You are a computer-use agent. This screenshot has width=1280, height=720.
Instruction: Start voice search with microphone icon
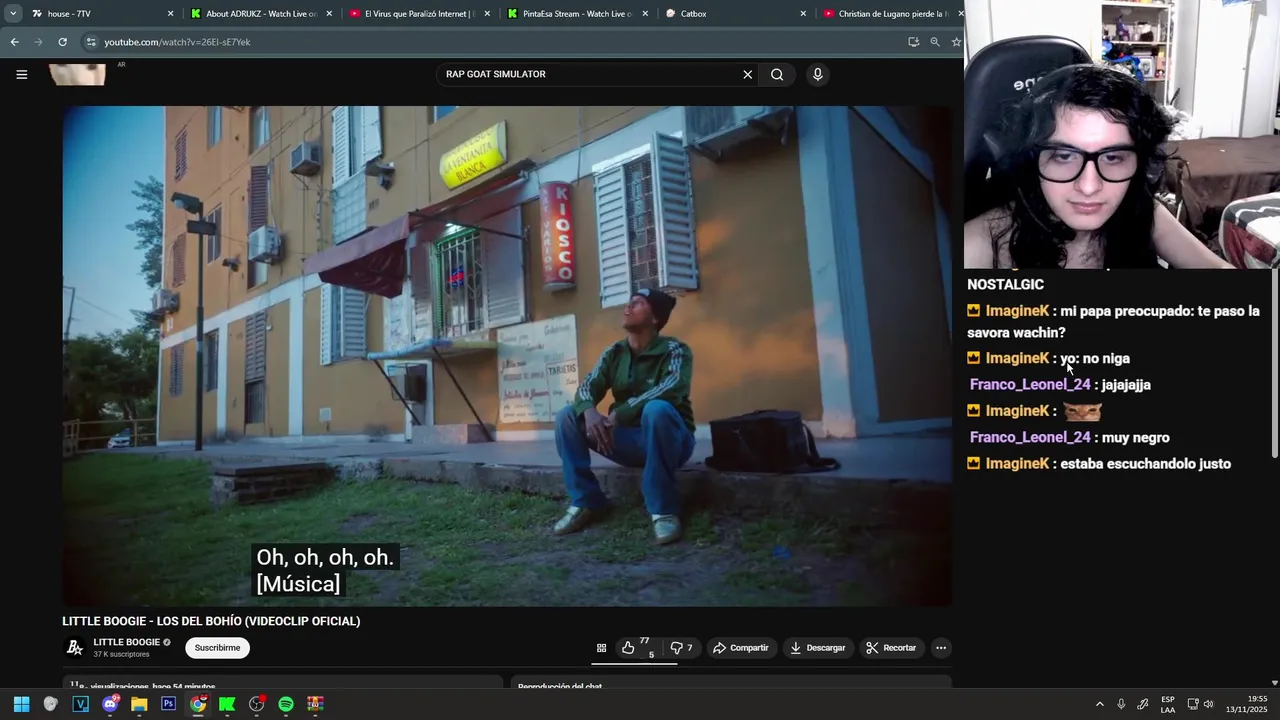tap(817, 74)
